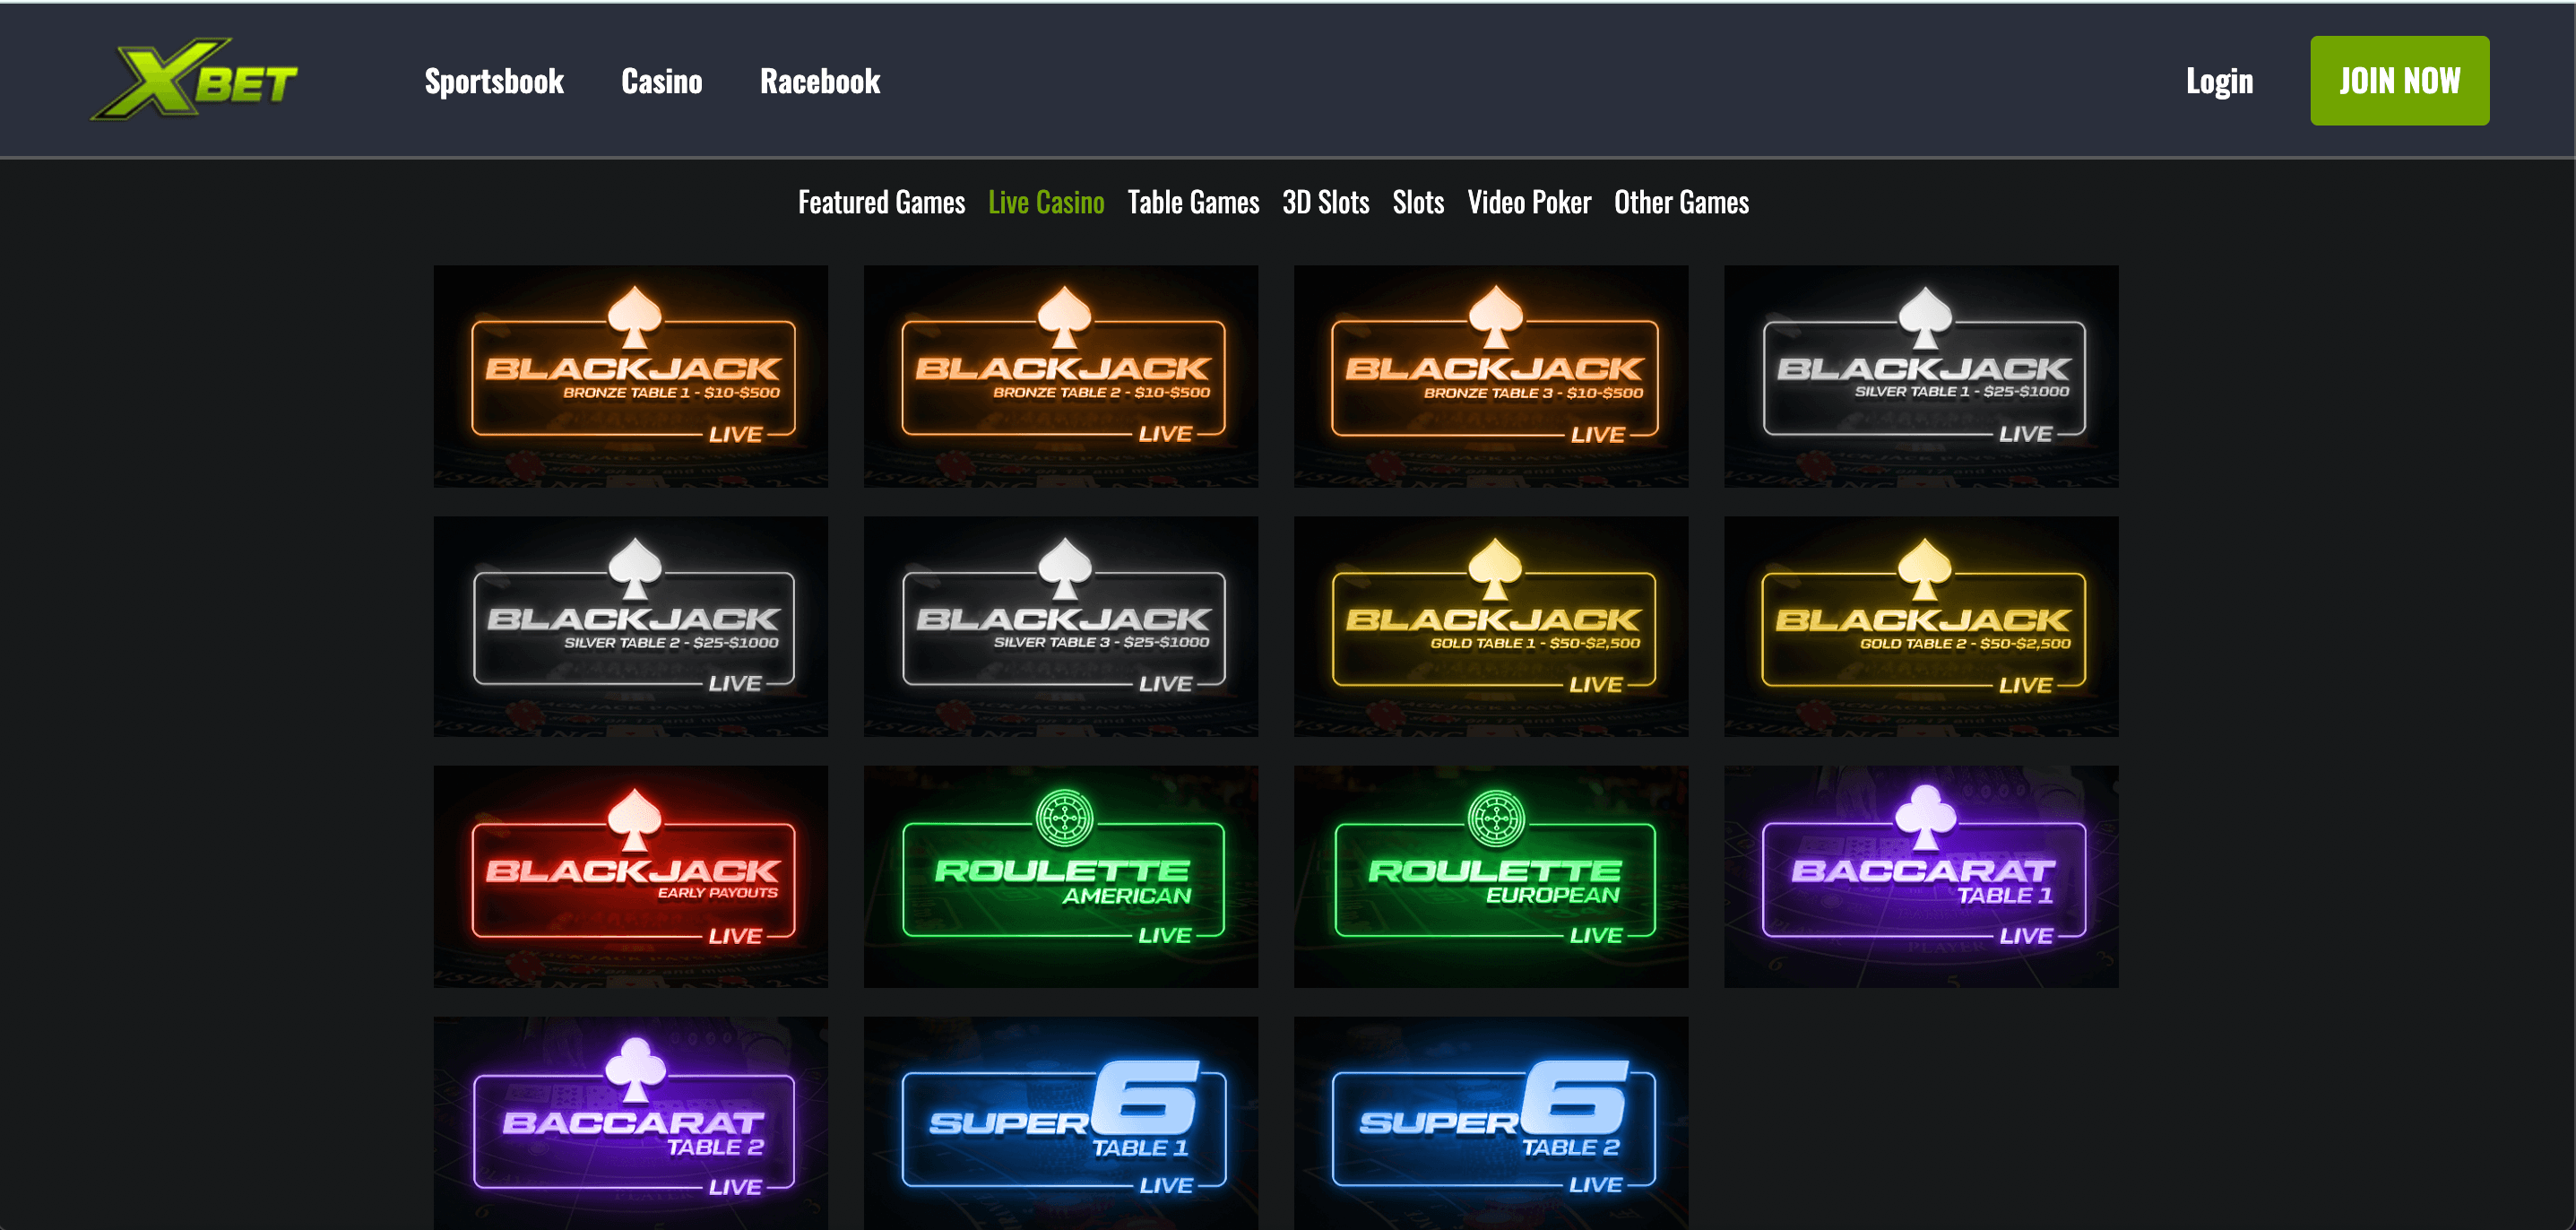
Task: Switch to the Table Games tab
Action: click(1193, 202)
